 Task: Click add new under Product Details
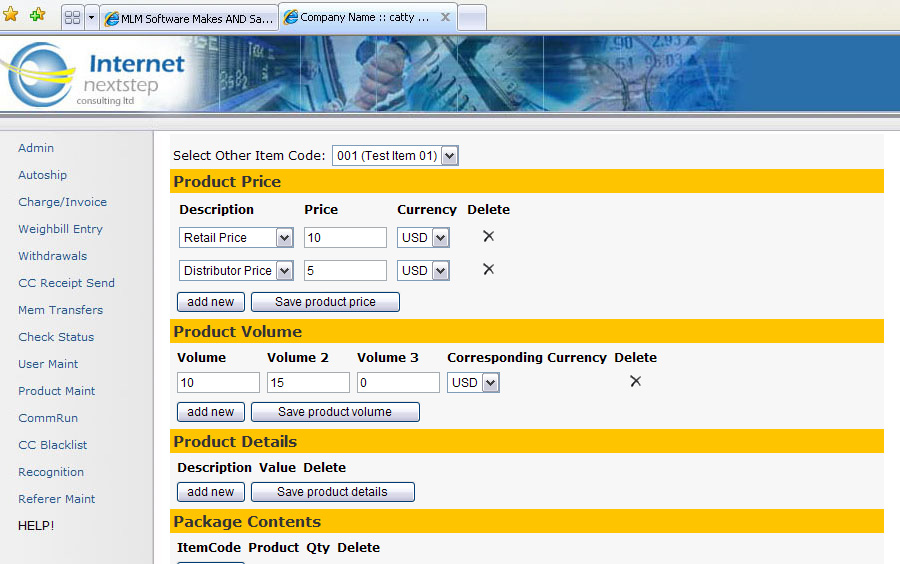pos(211,492)
